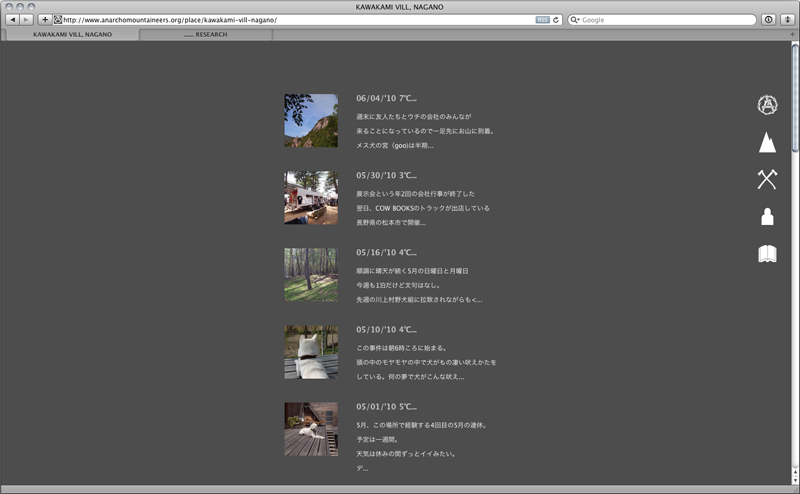Reload the page with the refresh icon

click(x=556, y=19)
